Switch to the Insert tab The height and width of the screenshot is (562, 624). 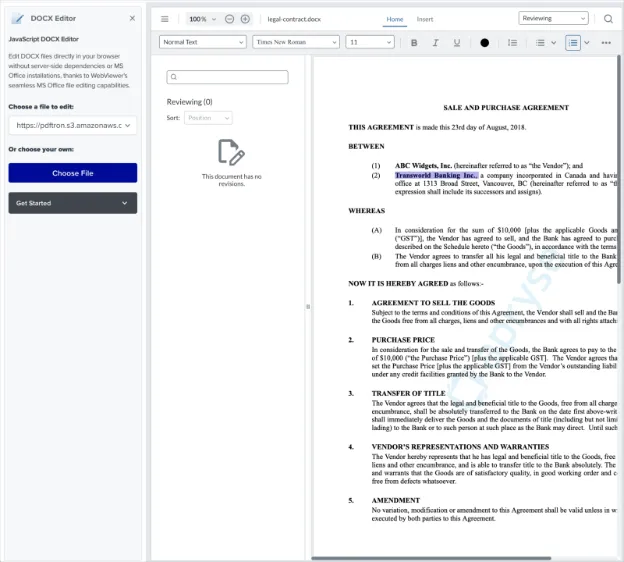point(425,19)
